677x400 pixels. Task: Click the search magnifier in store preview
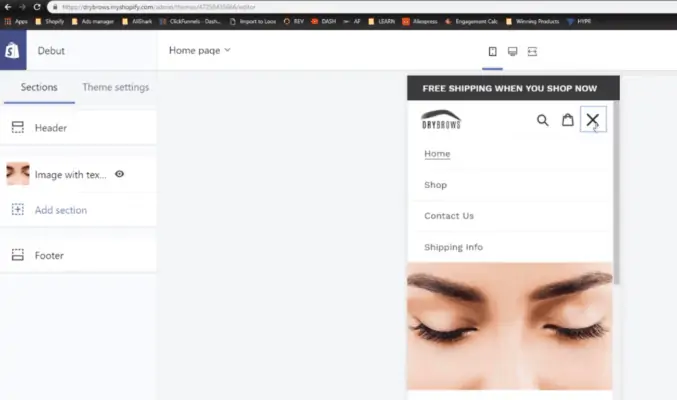[x=543, y=120]
